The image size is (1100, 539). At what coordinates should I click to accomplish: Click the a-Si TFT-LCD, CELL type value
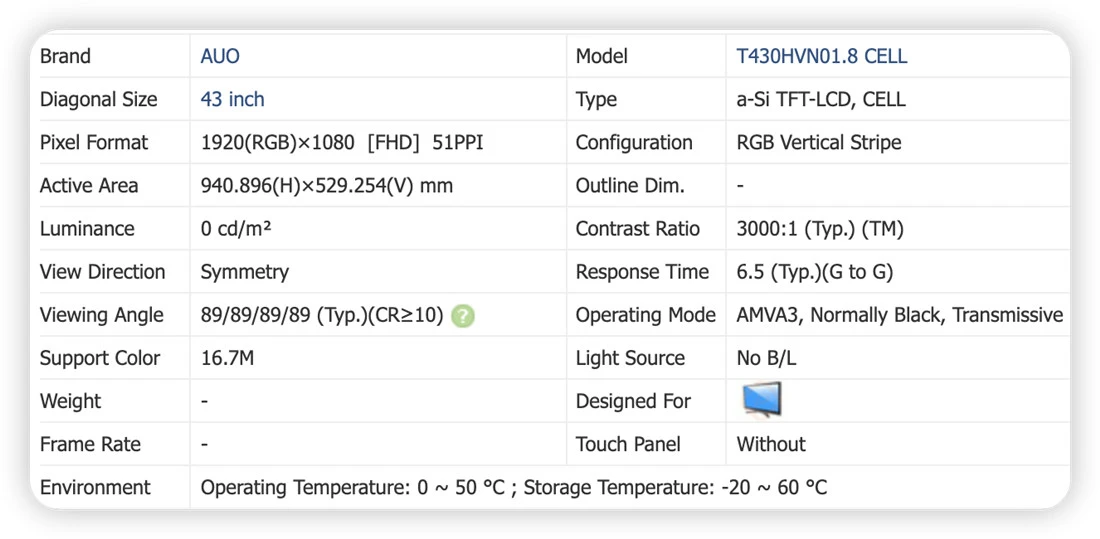821,99
